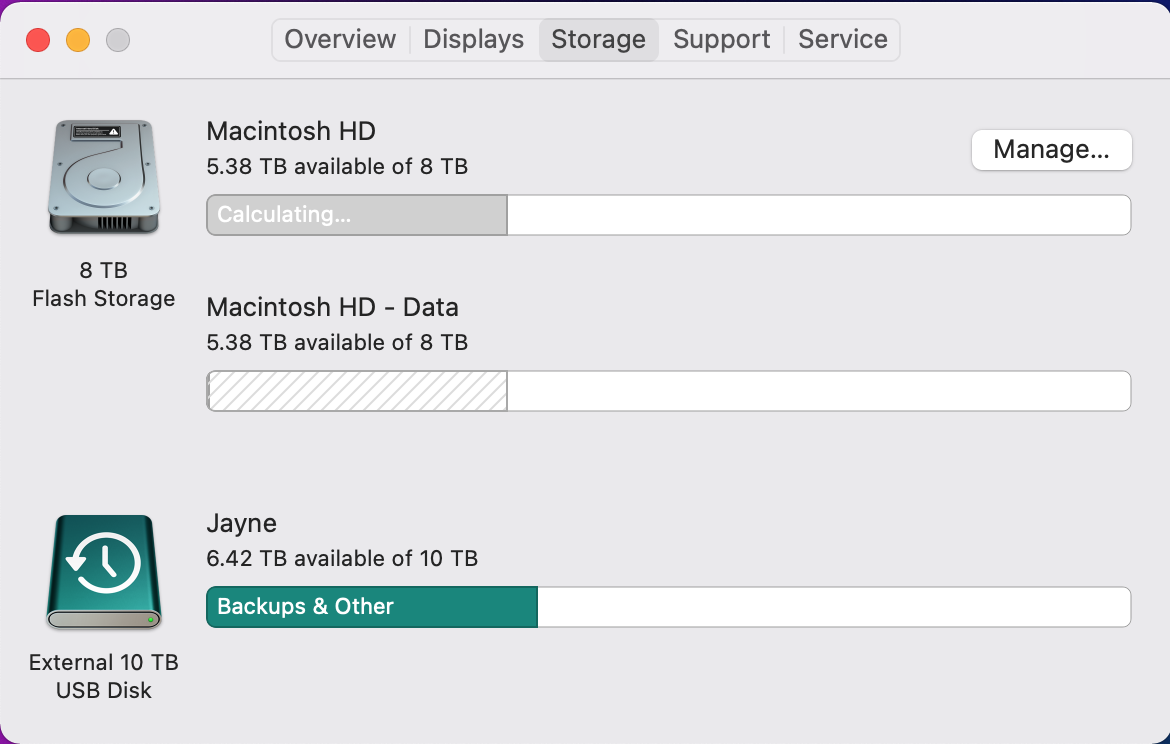Screen dimensions: 1170x744
Task: Open the Support tab
Action: point(721,40)
